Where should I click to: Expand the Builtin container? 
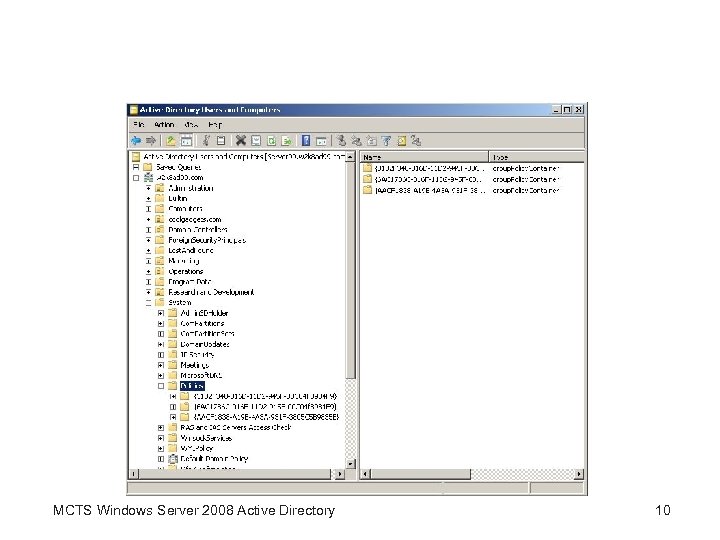click(148, 199)
